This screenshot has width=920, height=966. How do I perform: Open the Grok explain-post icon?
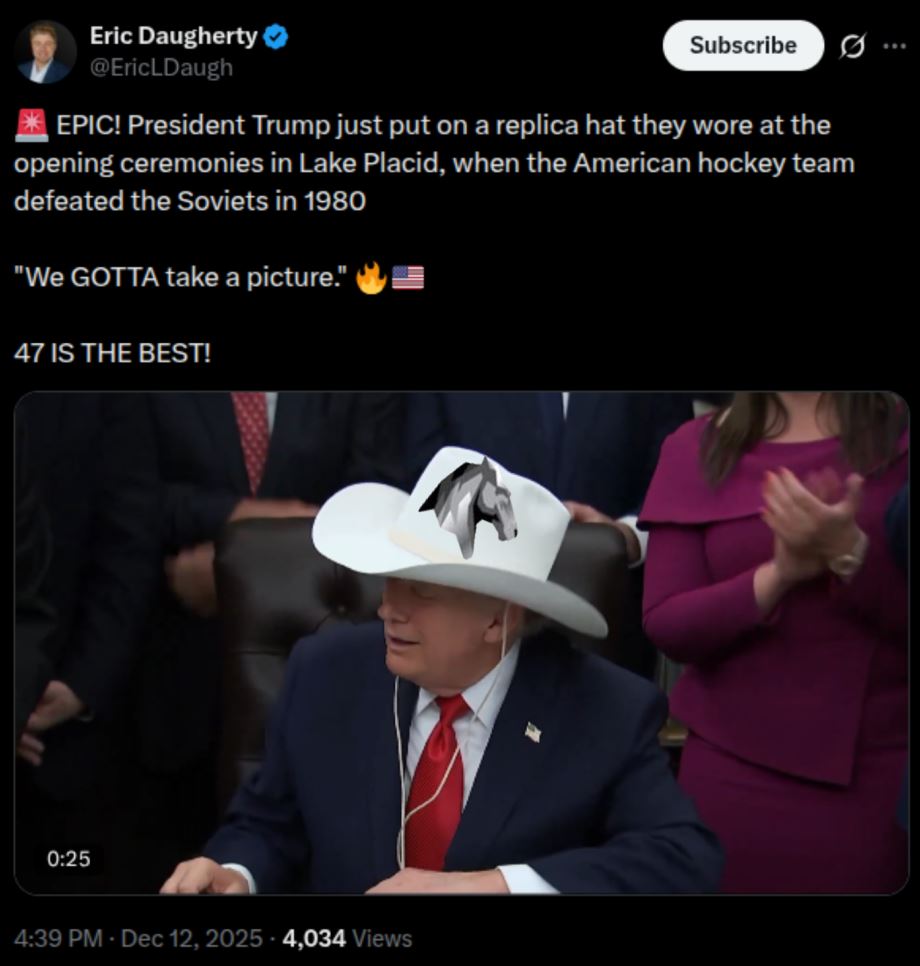pos(852,46)
